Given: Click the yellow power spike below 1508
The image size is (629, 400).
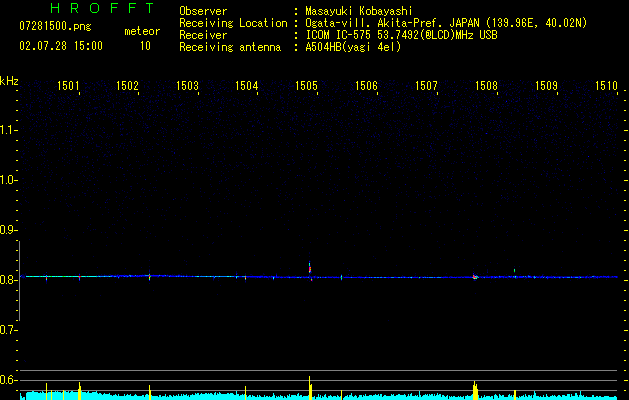Looking at the screenshot, I should coord(475,390).
